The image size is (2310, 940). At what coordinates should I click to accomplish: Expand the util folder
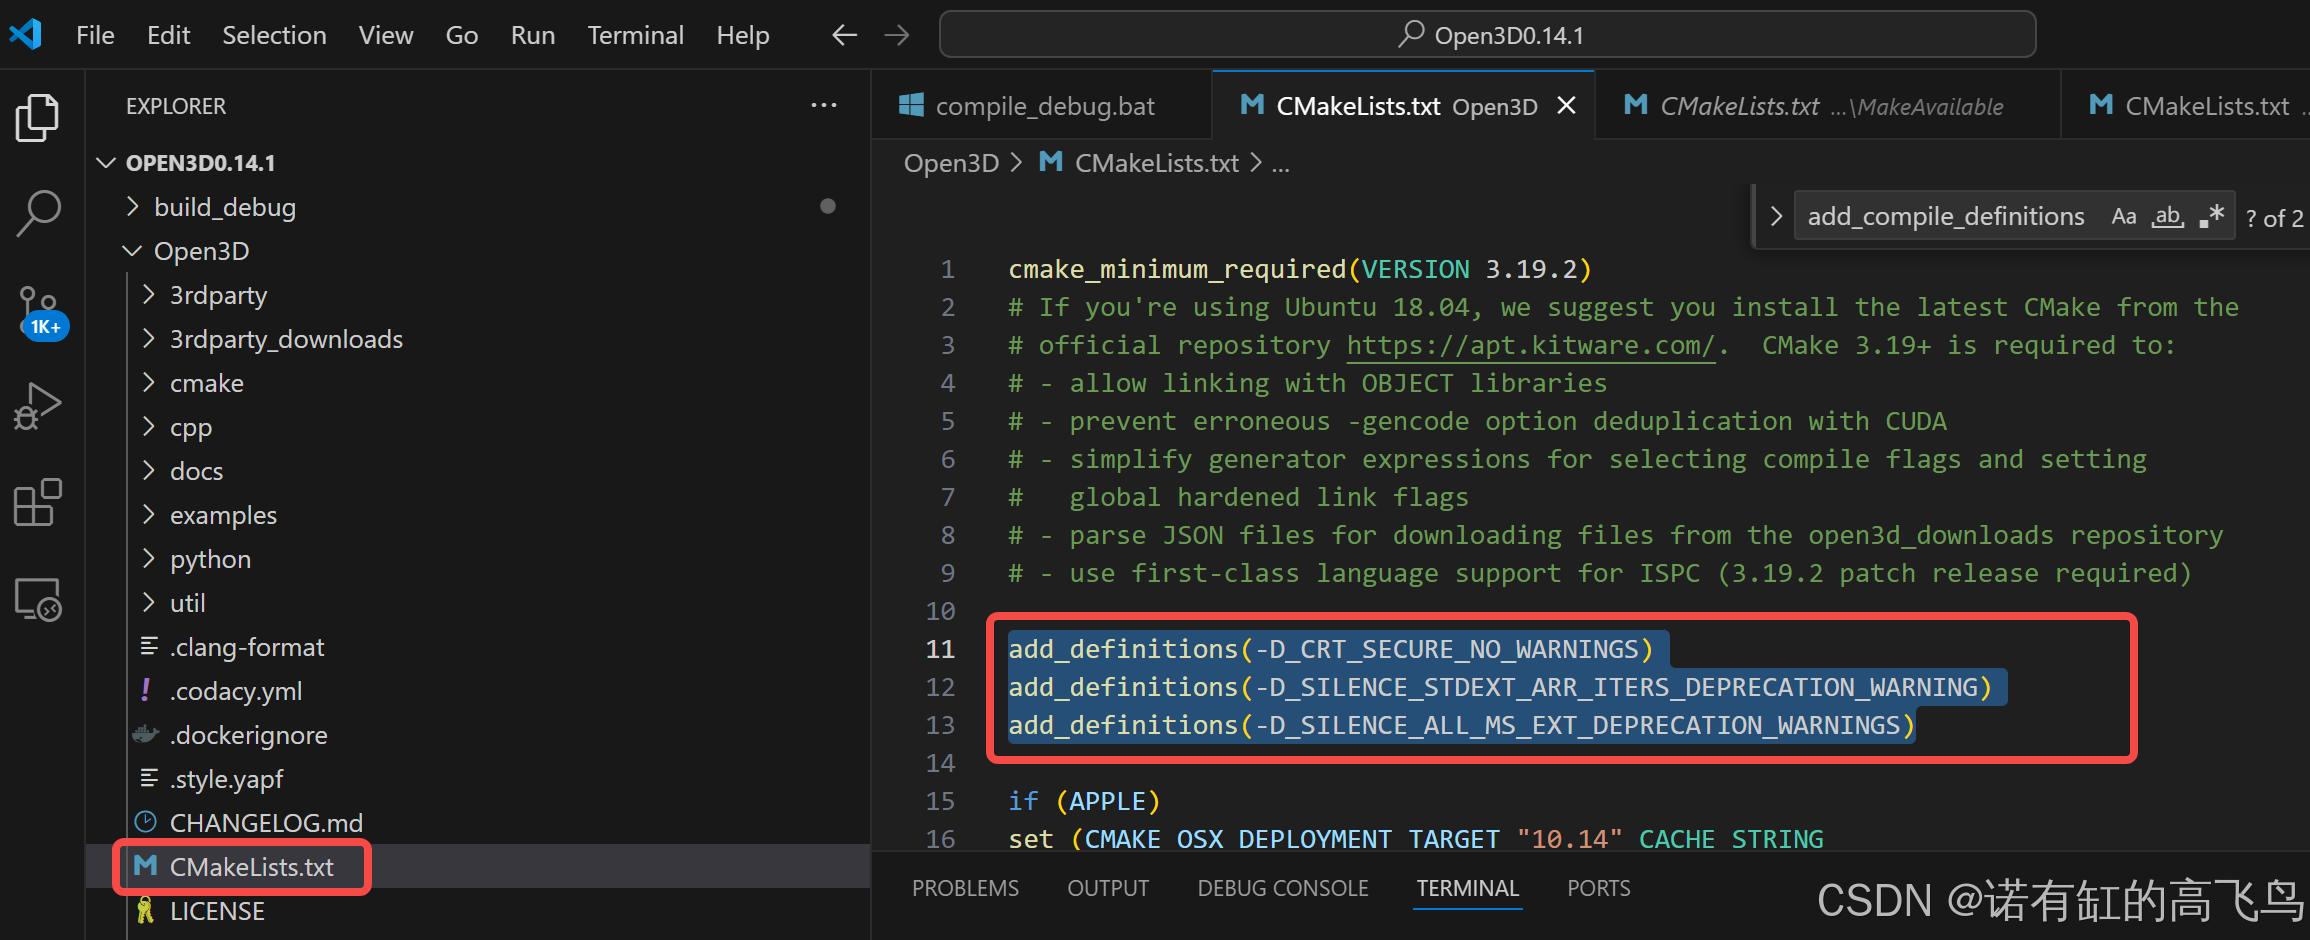(x=148, y=603)
